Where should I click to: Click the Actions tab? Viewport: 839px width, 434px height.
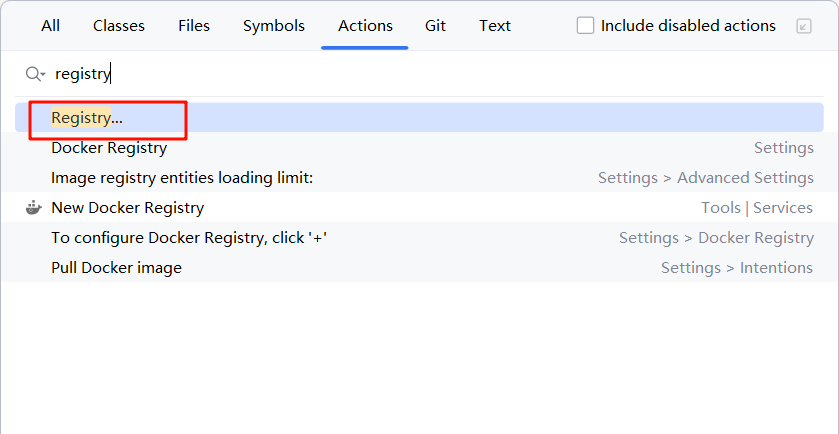pos(365,26)
